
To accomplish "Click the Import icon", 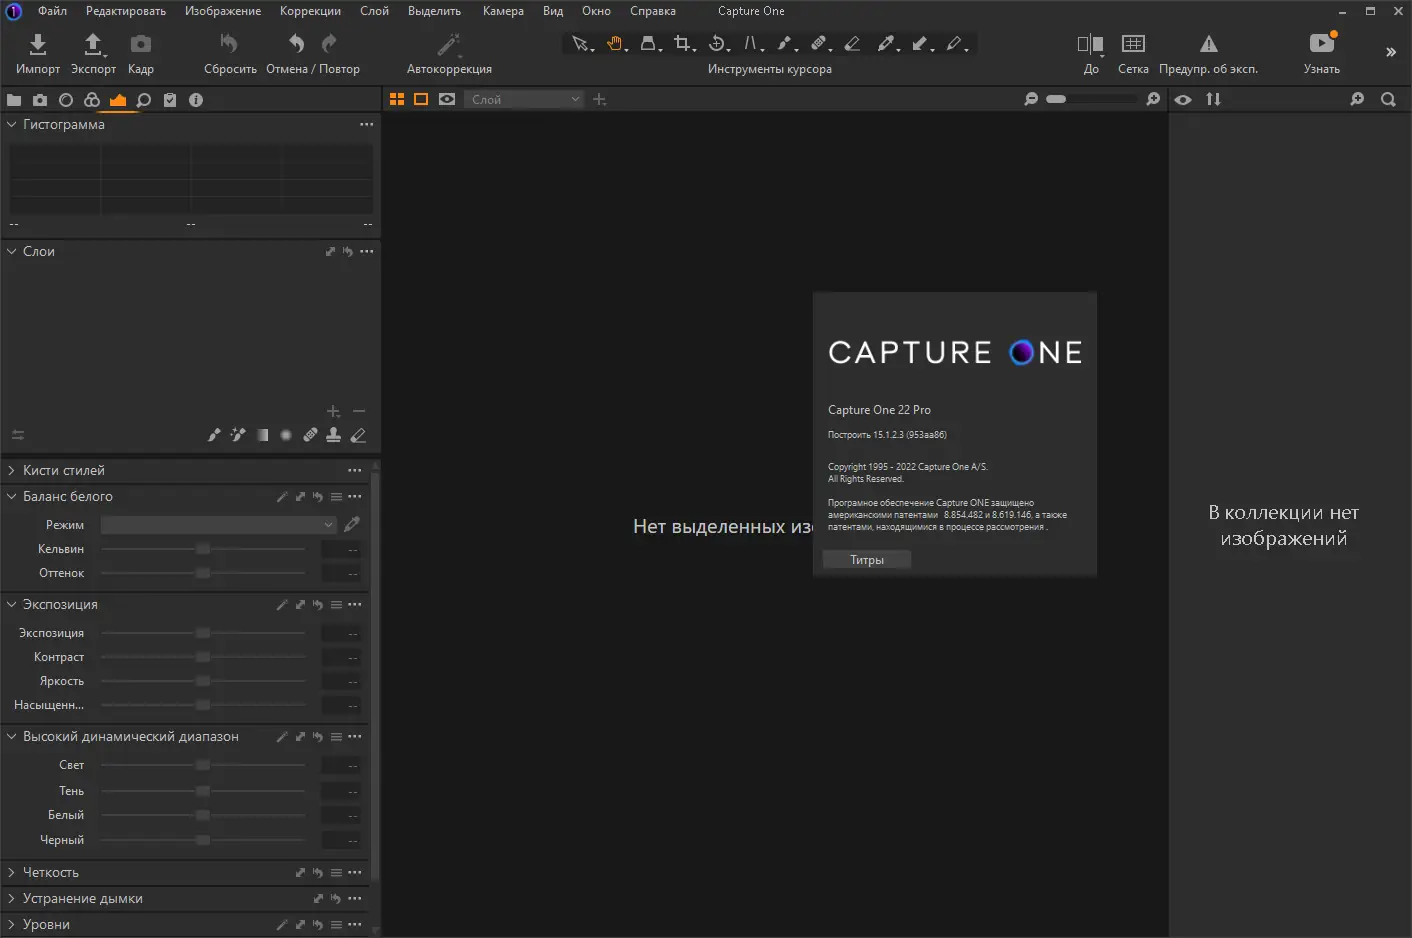I will [x=37, y=45].
